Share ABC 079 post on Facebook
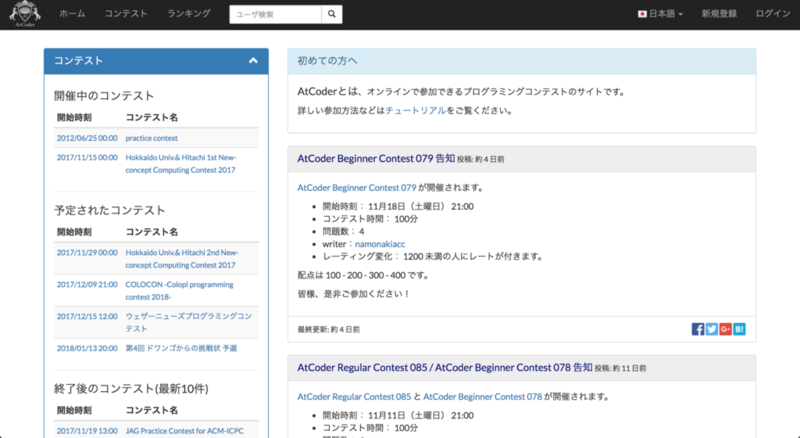The height and width of the screenshot is (438, 800). [697, 329]
